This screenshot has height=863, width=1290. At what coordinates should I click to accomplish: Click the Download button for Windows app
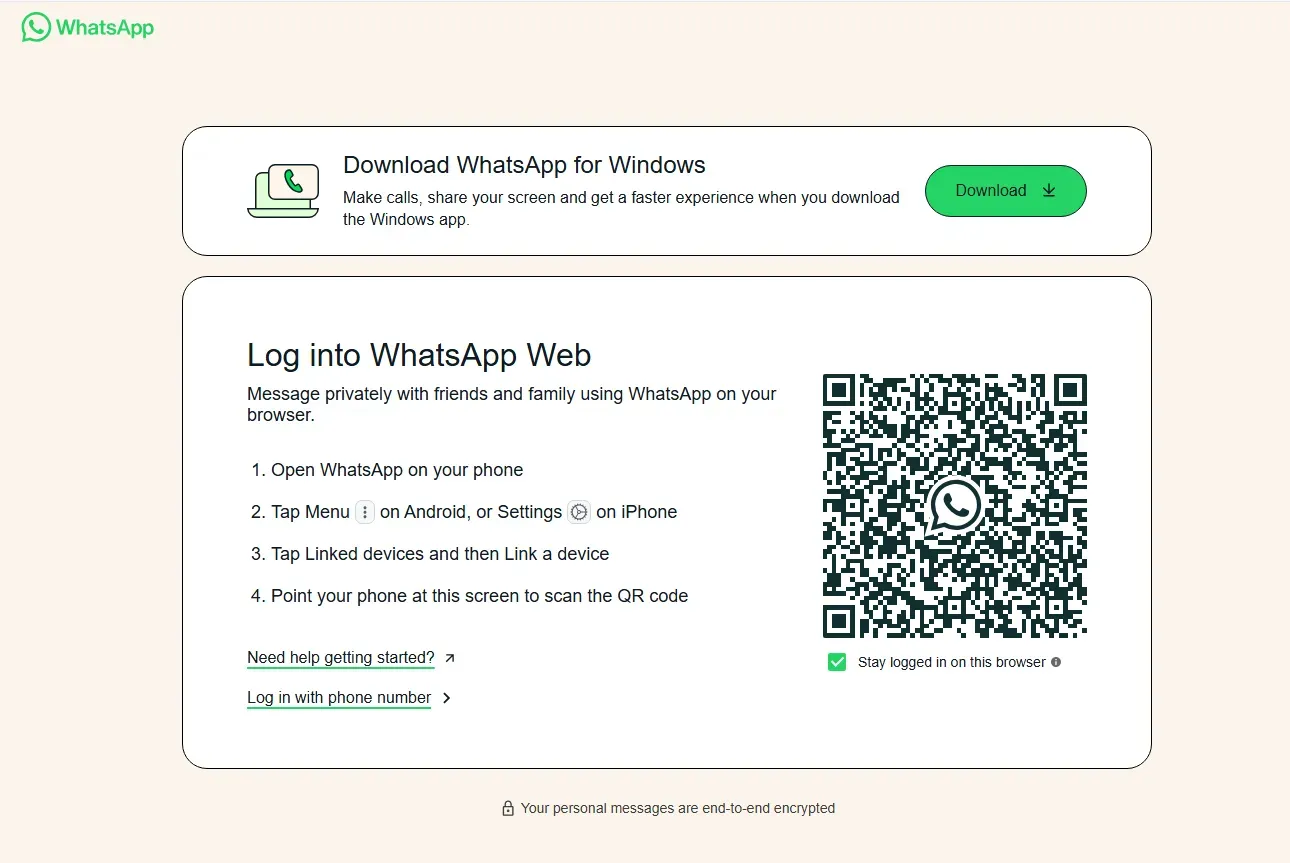point(1005,191)
